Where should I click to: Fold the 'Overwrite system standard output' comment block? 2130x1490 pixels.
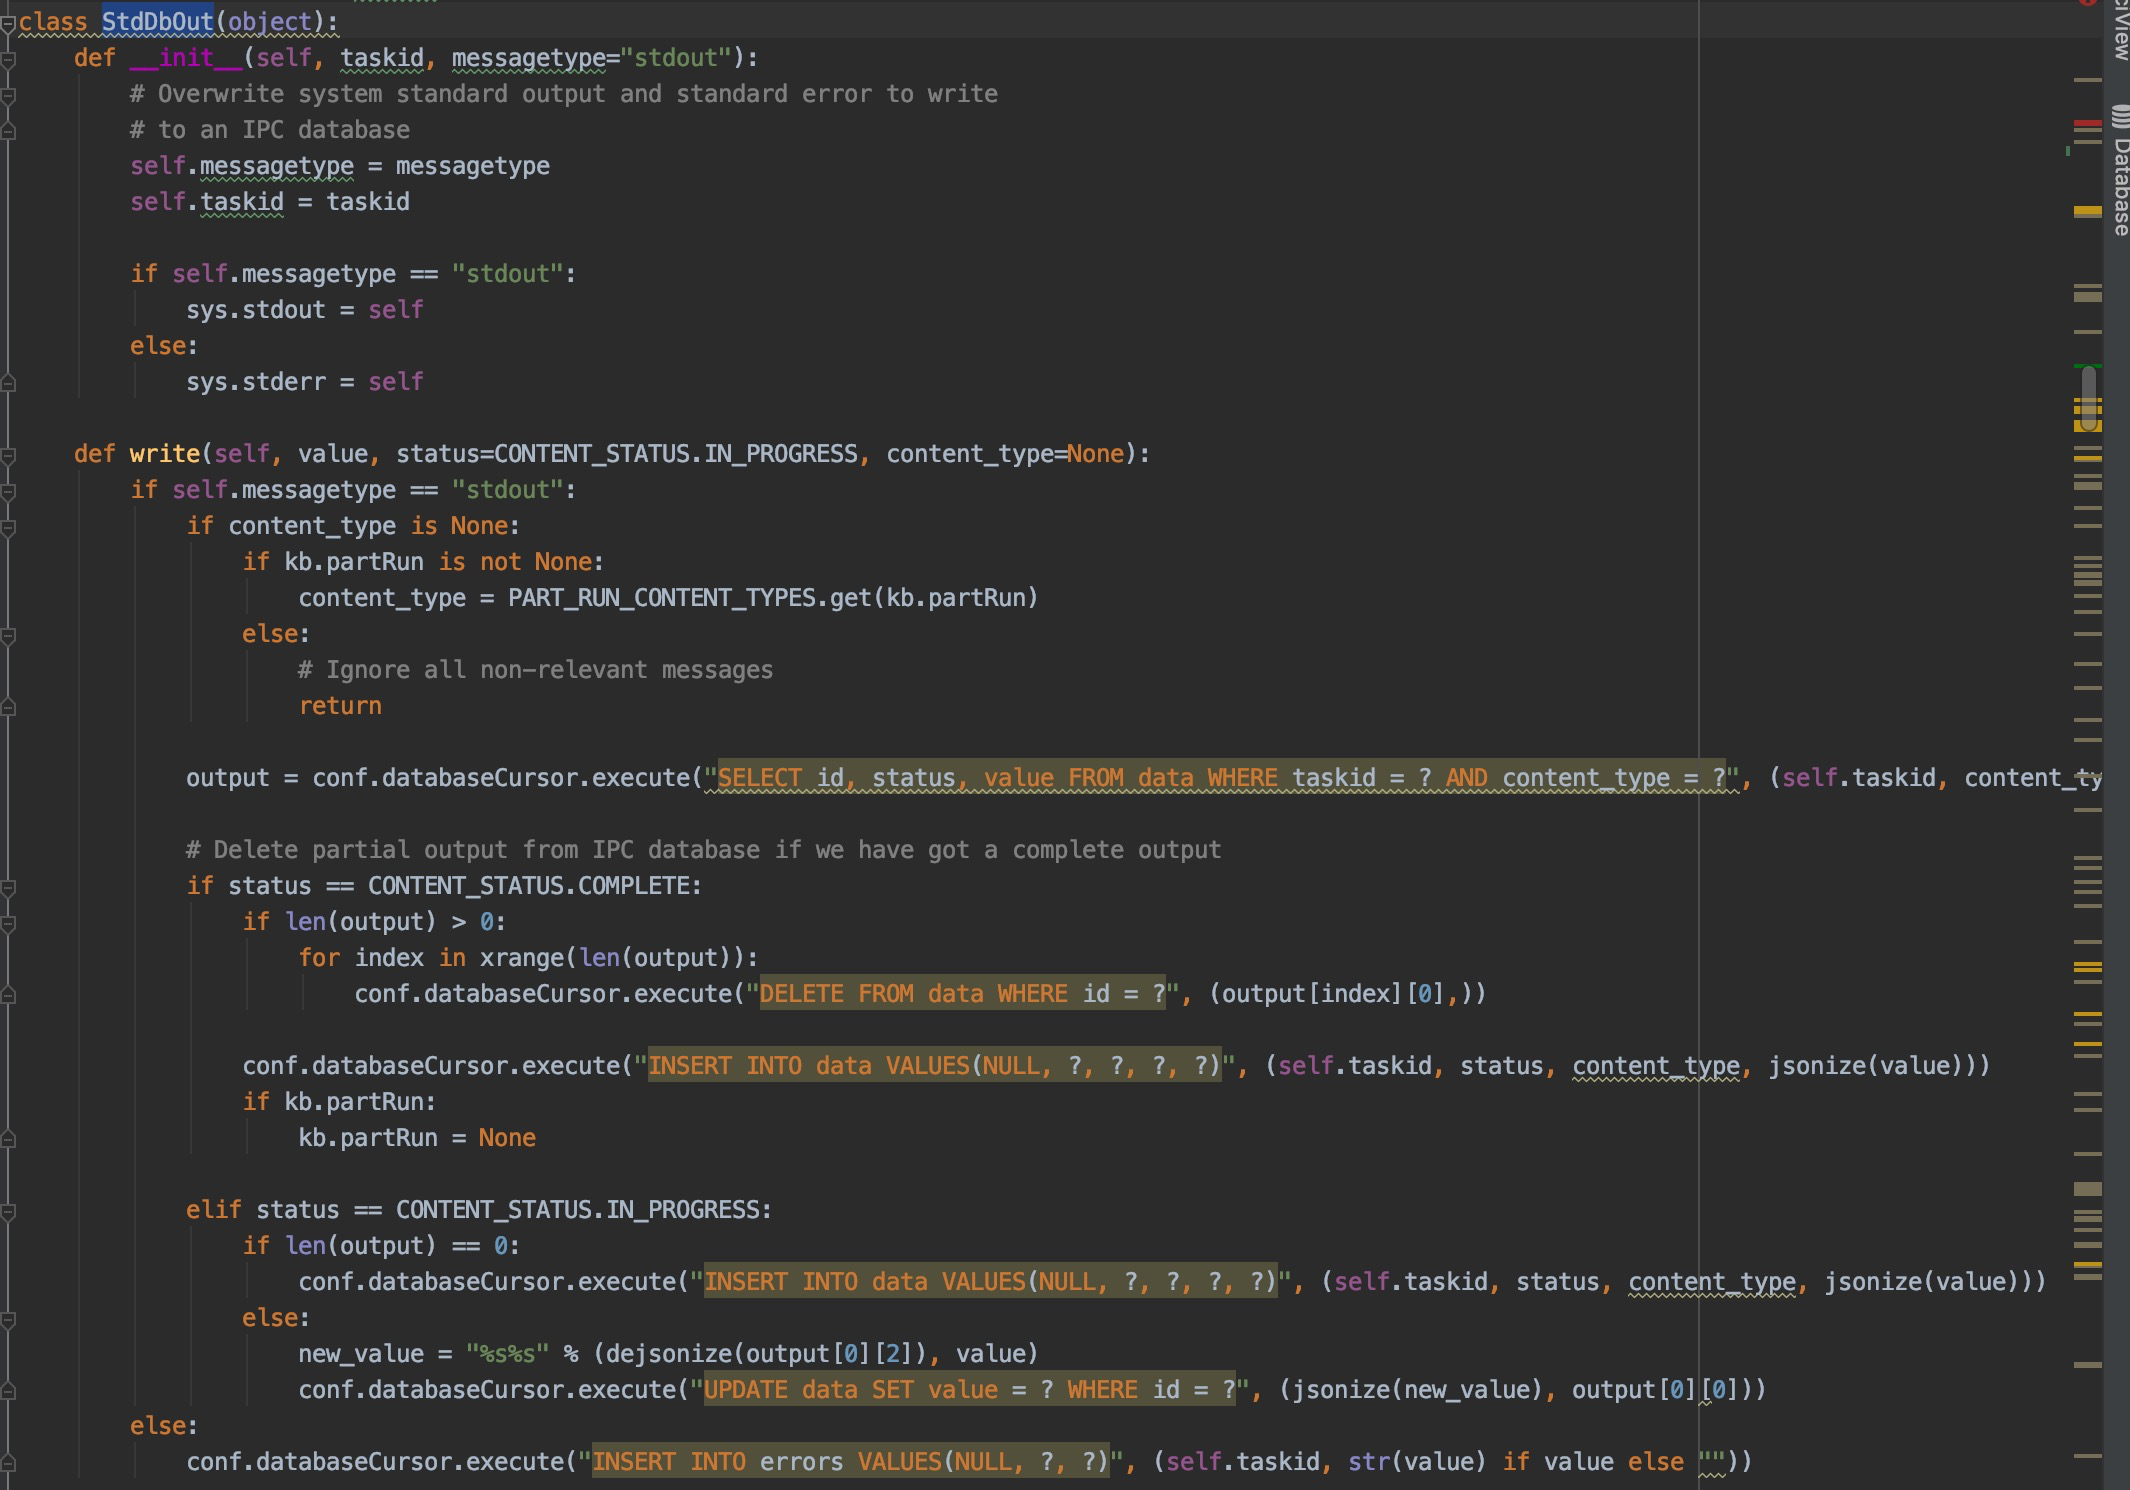click(x=8, y=95)
